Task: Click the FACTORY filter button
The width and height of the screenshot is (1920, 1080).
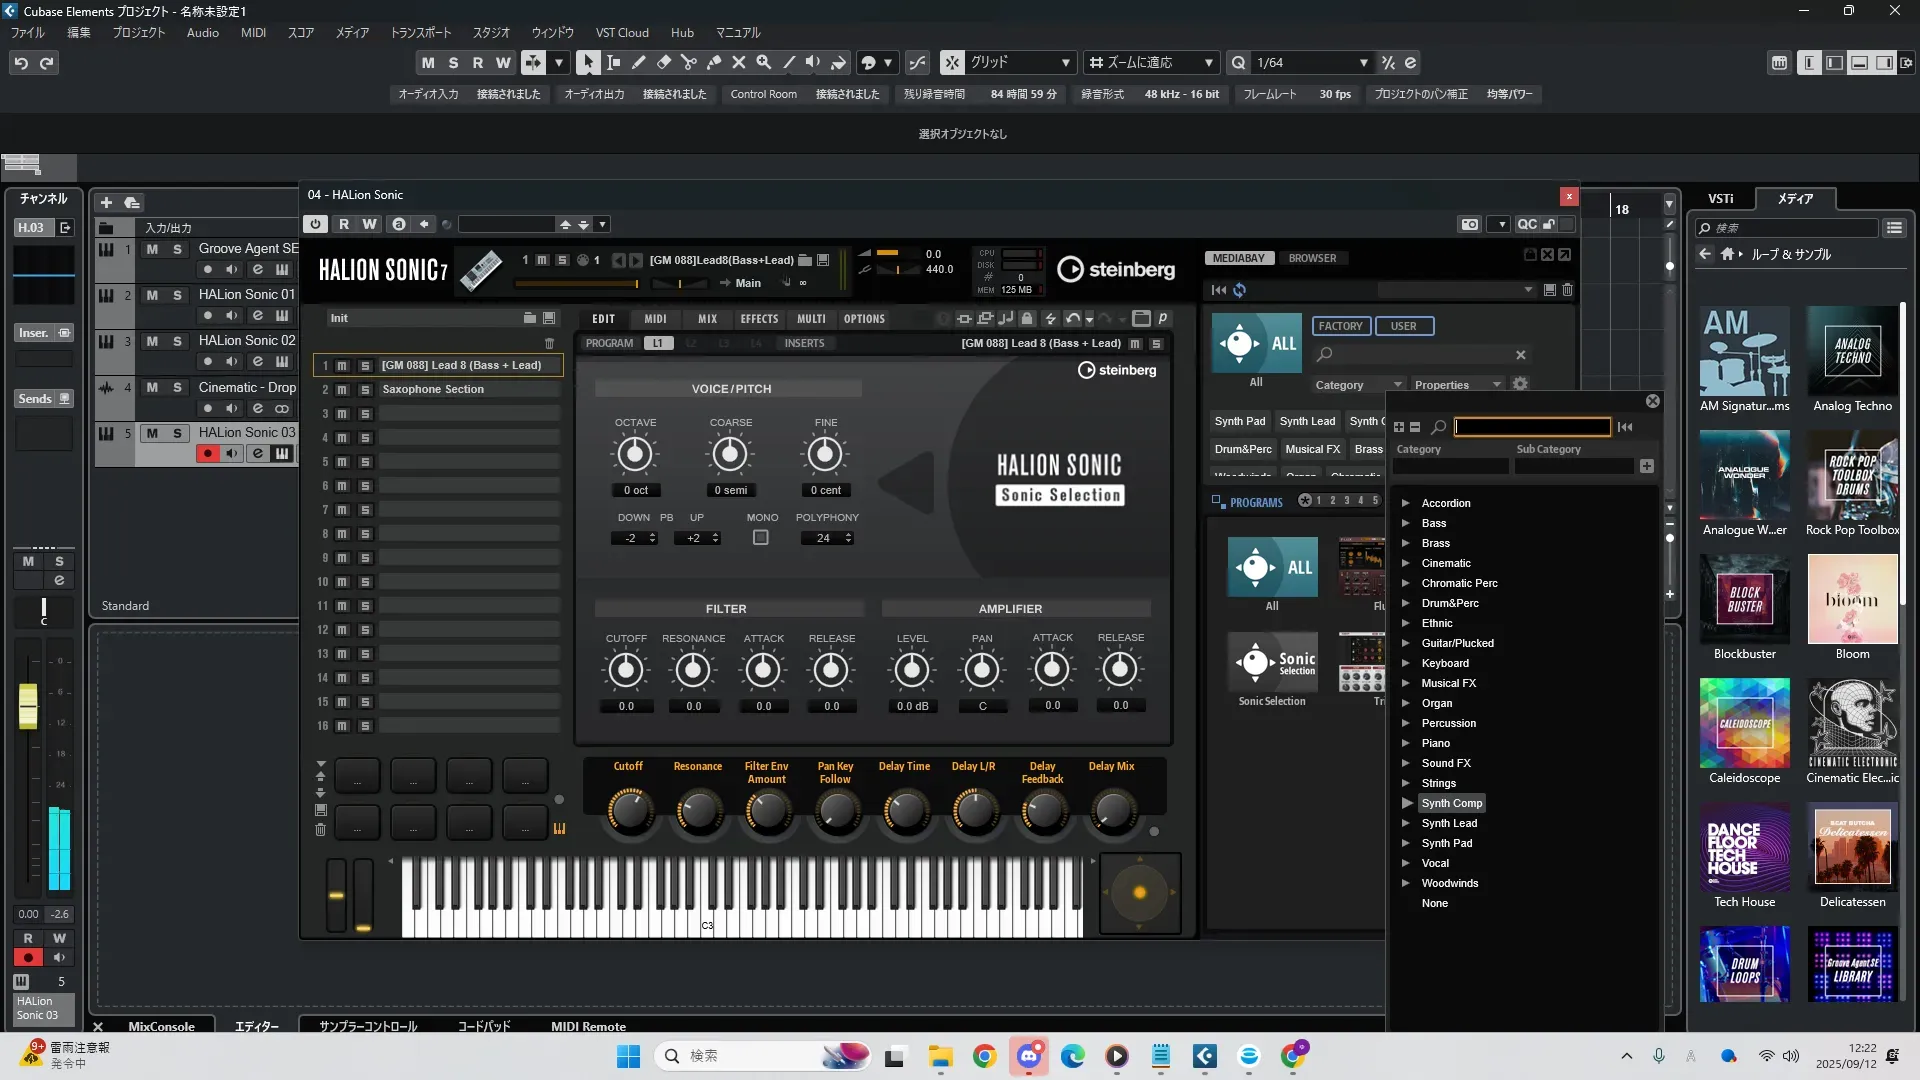Action: tap(1340, 326)
